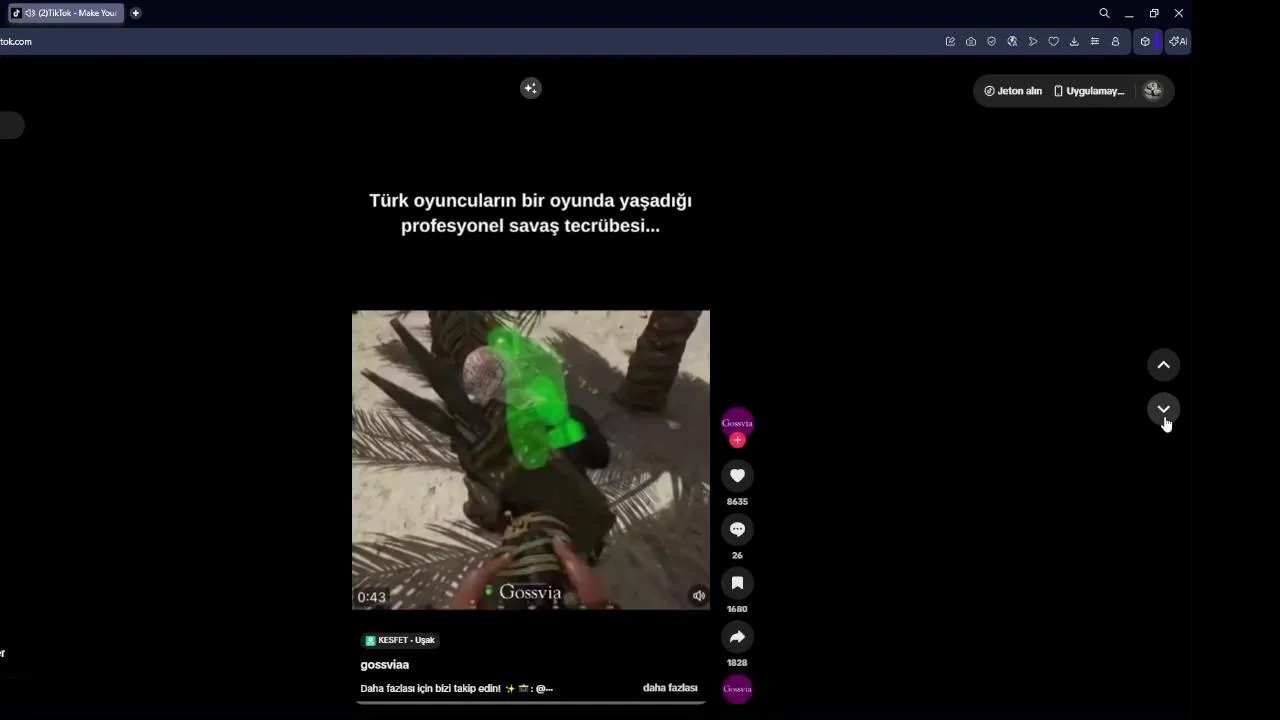
Task: Bookmark the video to favorites
Action: 737,583
